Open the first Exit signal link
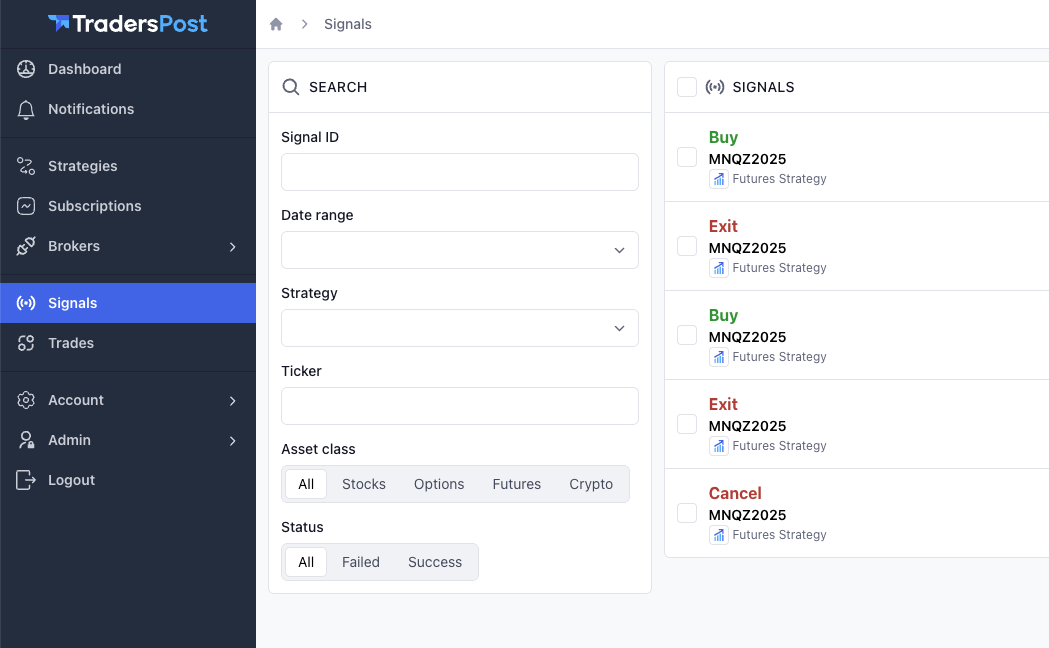This screenshot has width=1049, height=648. 723,226
